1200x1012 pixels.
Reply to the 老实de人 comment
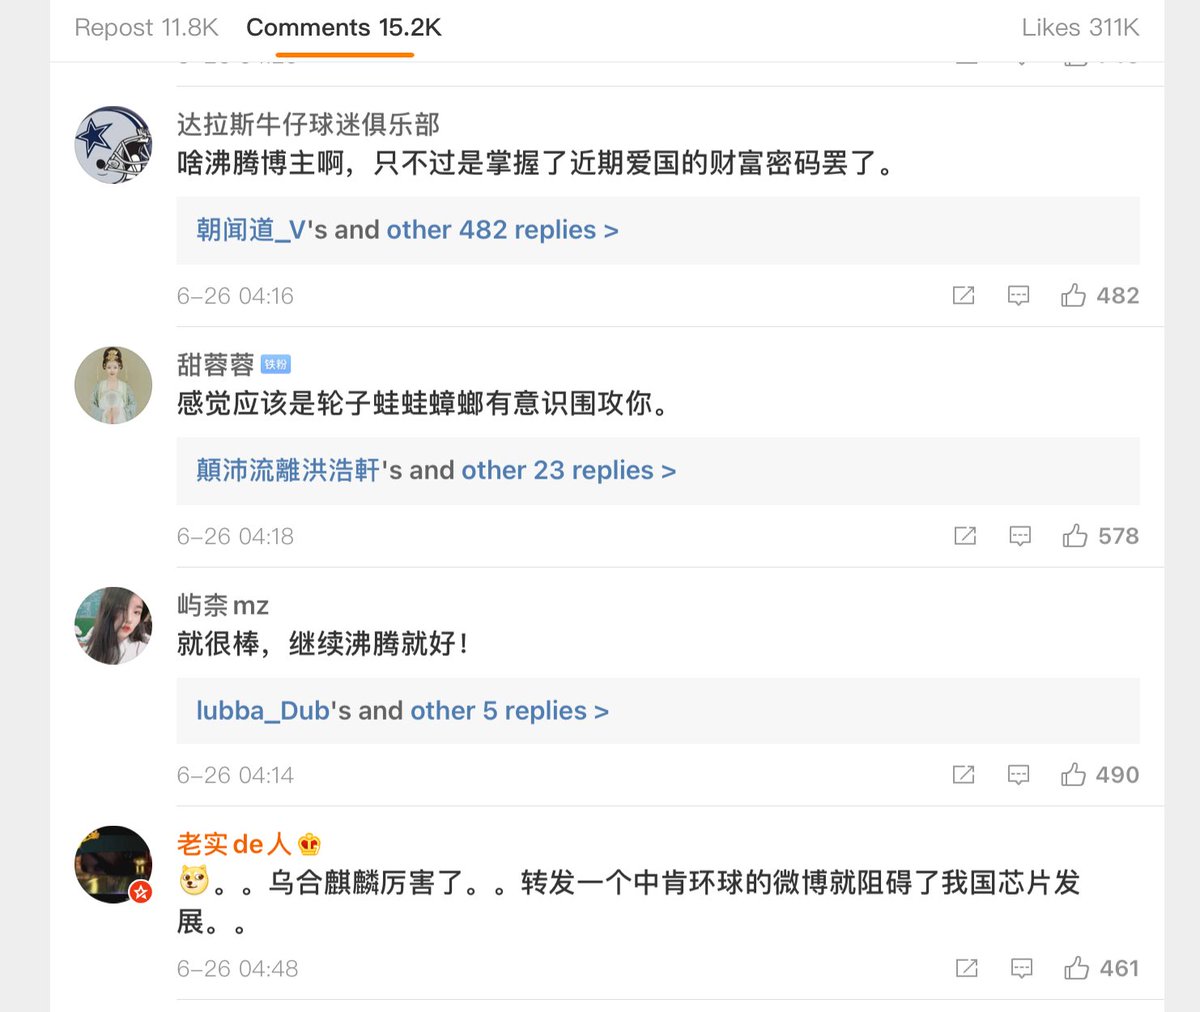click(x=1022, y=968)
